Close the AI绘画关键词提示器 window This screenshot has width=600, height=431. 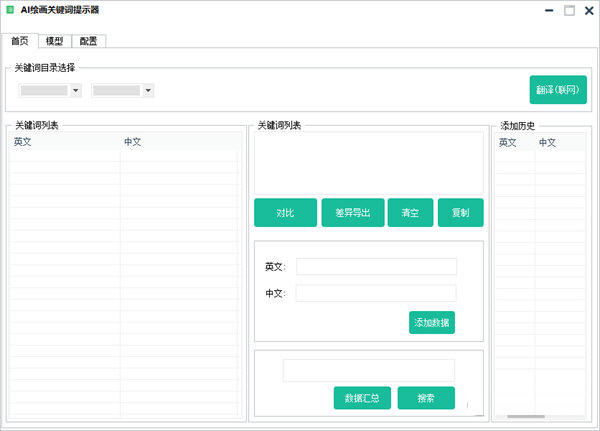pos(589,10)
